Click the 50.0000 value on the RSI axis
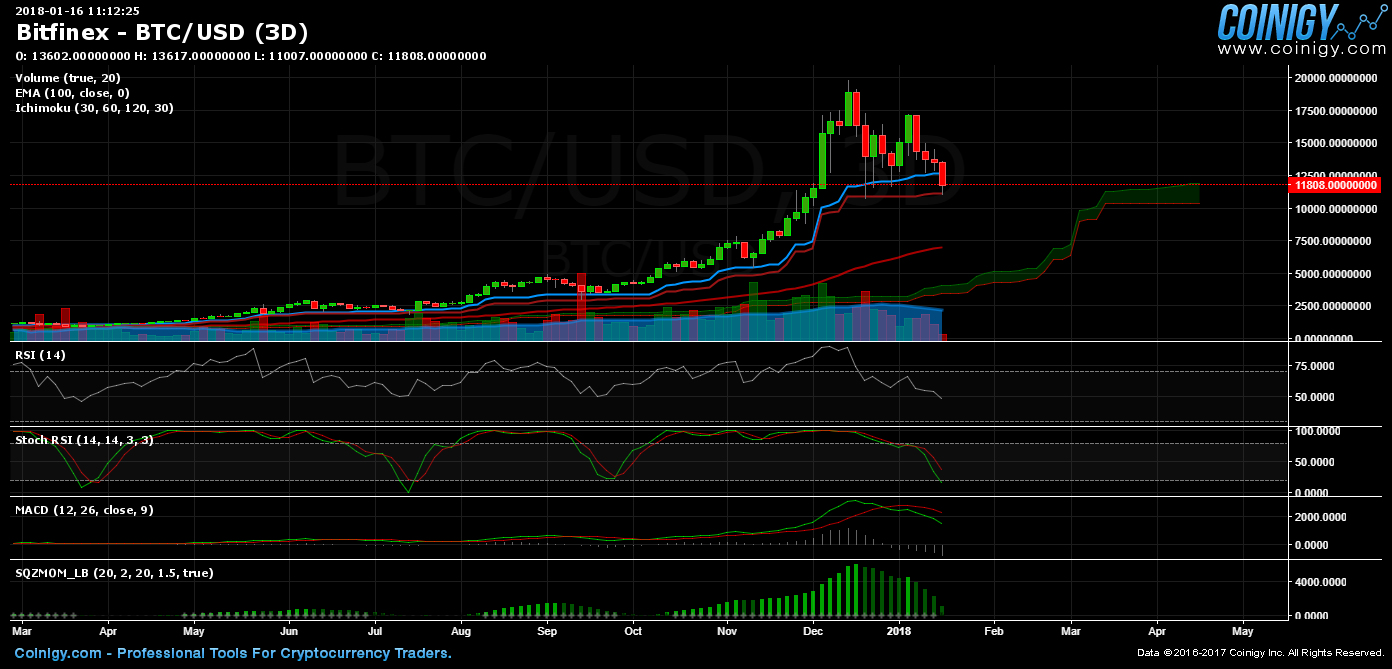 click(x=1316, y=398)
